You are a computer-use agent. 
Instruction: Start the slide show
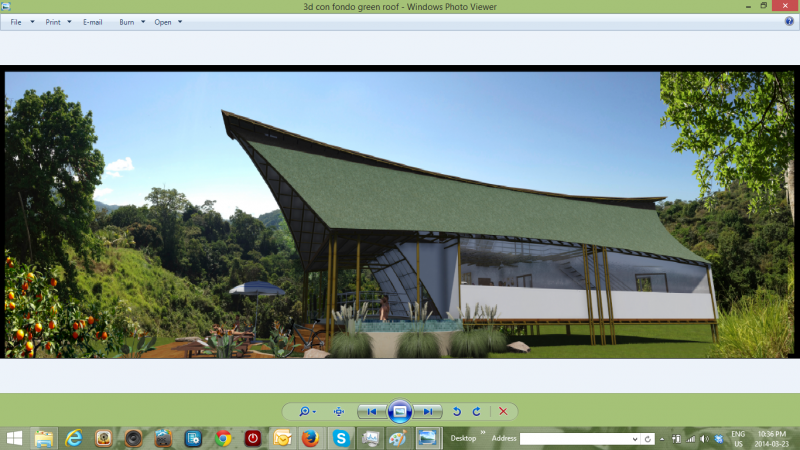coord(399,411)
